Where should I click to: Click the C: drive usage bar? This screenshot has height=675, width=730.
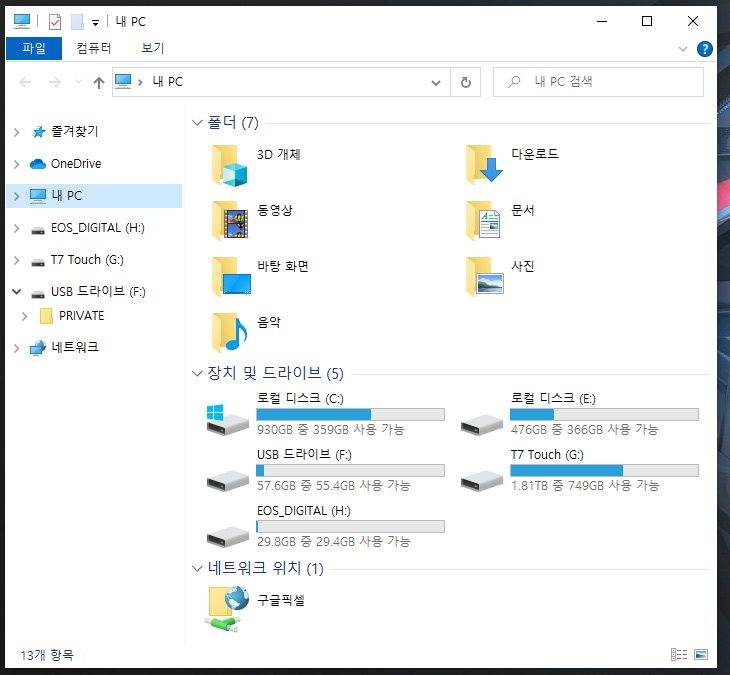coord(350,414)
